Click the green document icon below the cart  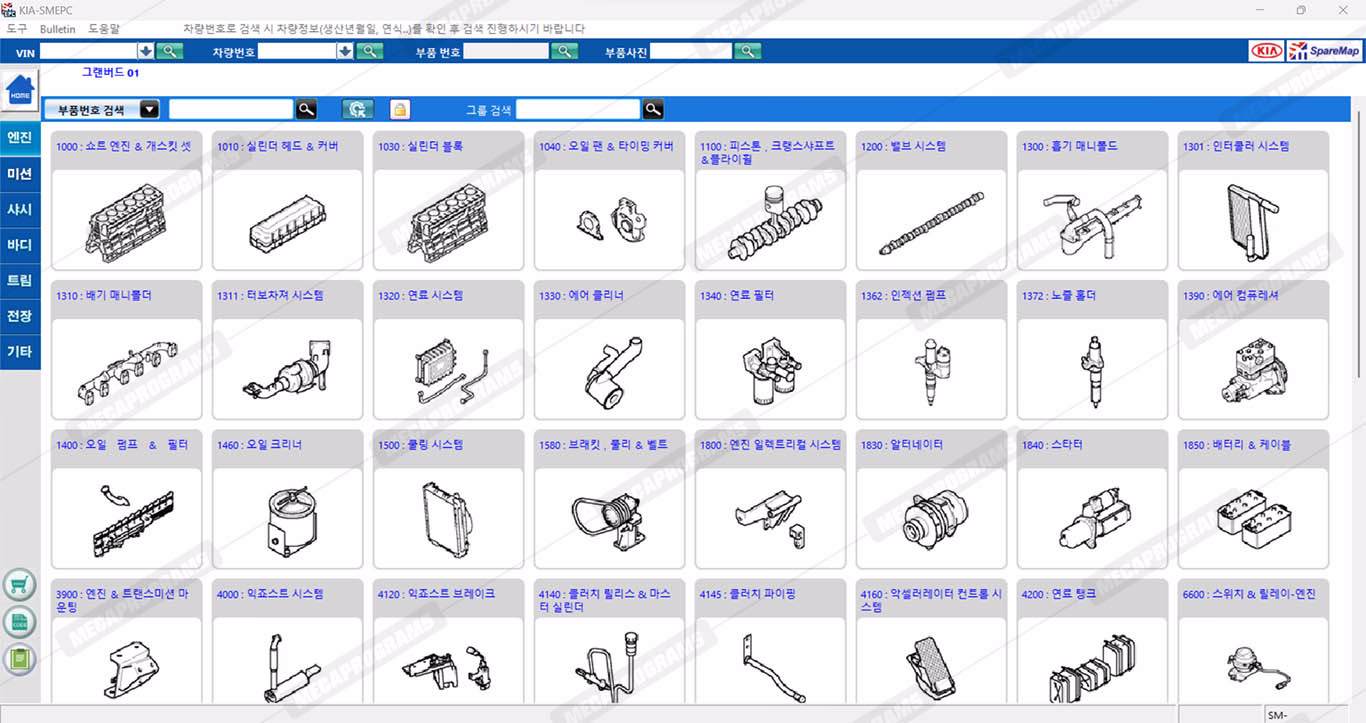20,622
